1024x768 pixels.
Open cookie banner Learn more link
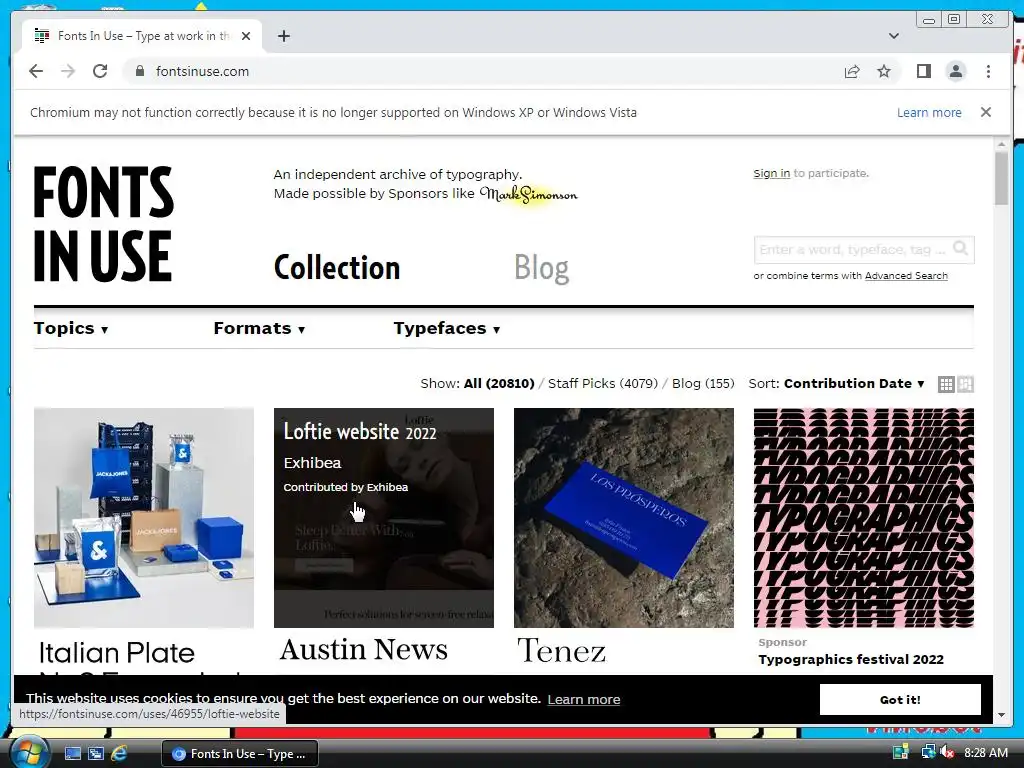583,699
